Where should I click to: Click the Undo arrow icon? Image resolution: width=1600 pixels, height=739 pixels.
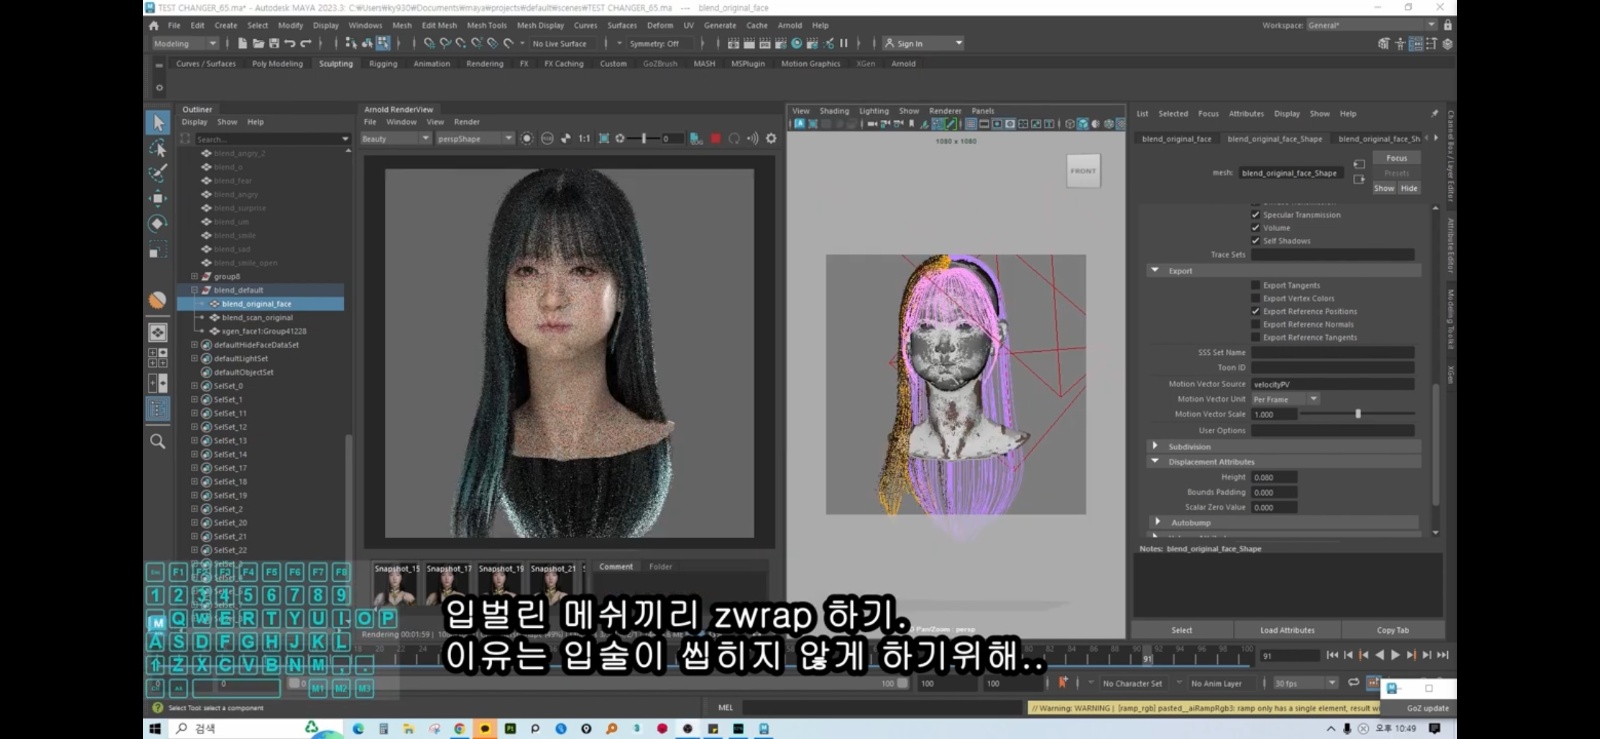[290, 43]
